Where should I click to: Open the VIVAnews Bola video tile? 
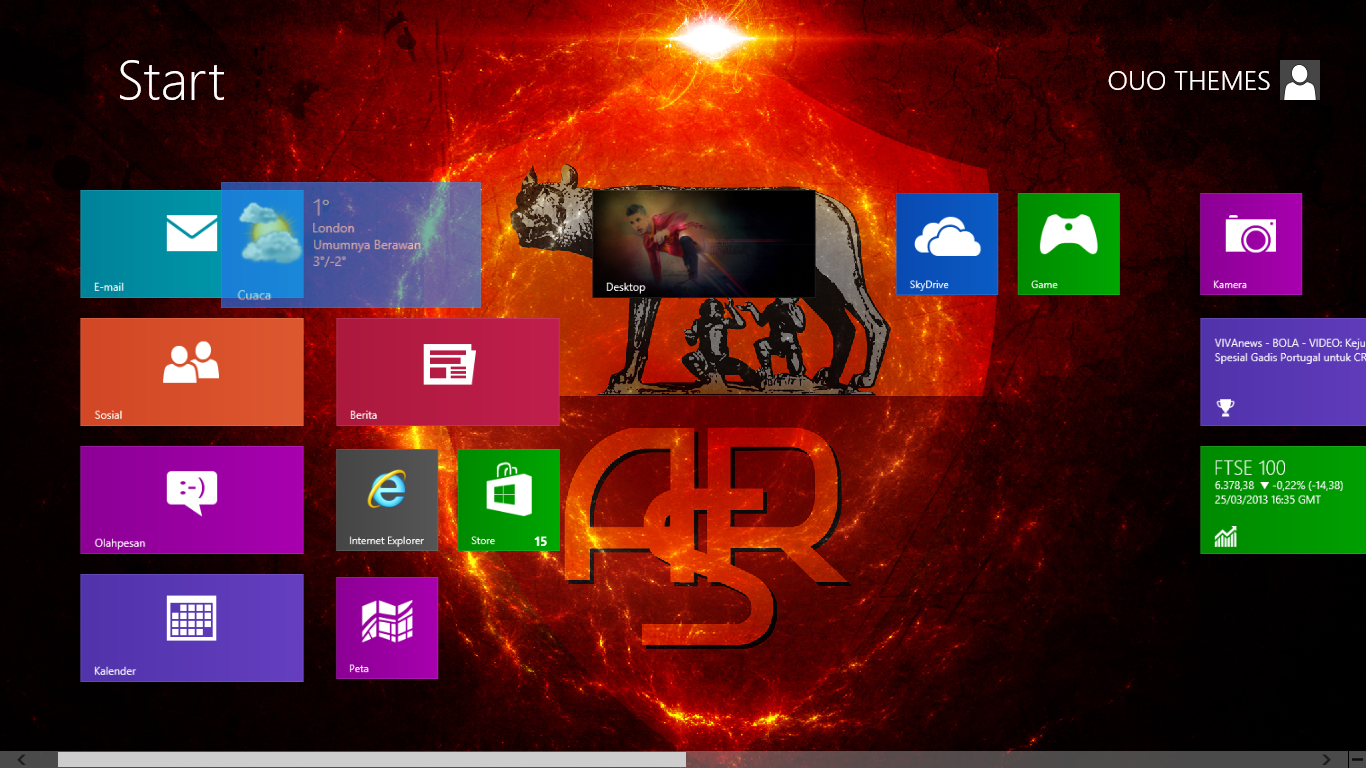[x=1290, y=371]
